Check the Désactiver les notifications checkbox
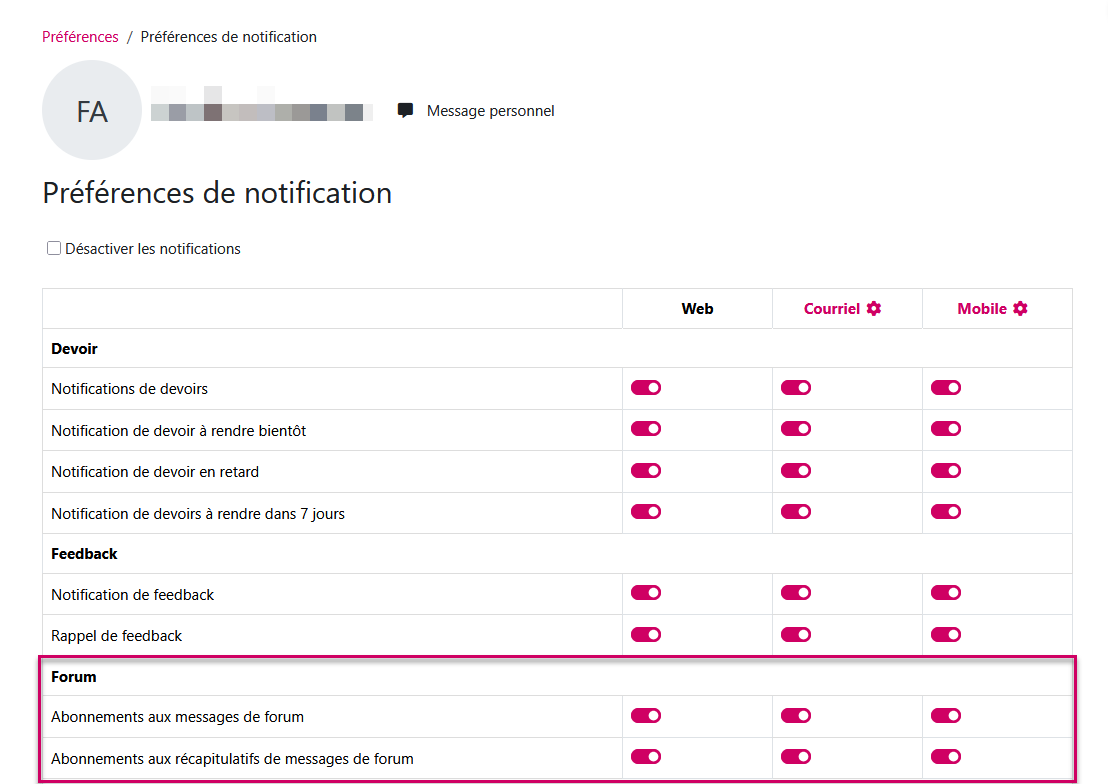1108x784 pixels. (x=54, y=249)
